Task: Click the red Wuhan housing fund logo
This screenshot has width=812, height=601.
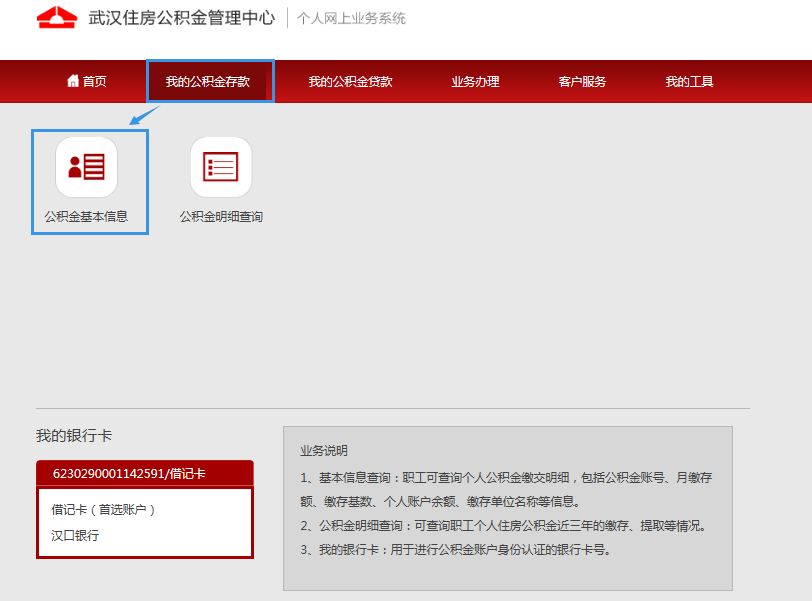Action: pos(57,18)
